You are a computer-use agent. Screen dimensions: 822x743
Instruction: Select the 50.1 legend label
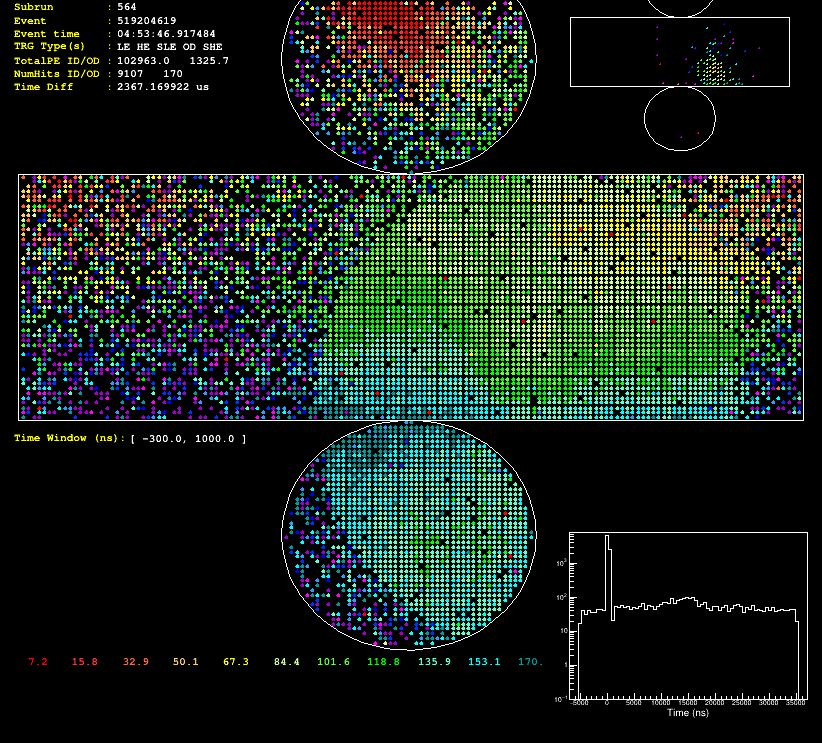click(x=186, y=662)
